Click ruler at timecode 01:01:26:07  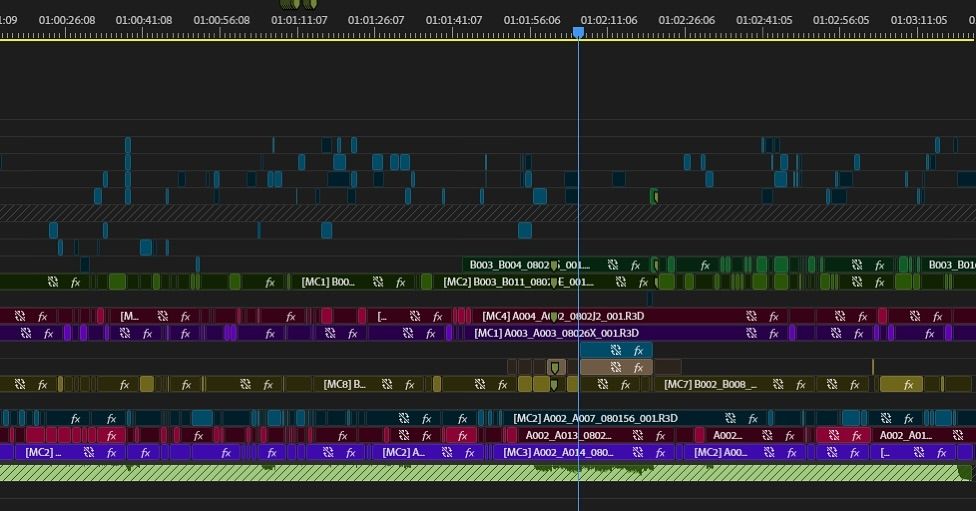[x=376, y=21]
